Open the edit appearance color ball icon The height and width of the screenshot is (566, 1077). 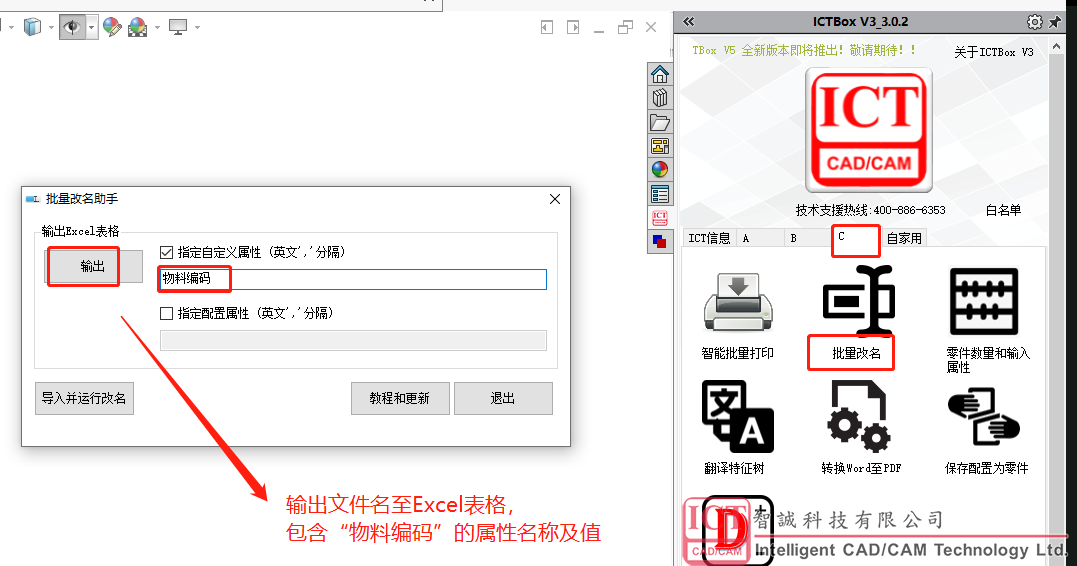coord(112,27)
